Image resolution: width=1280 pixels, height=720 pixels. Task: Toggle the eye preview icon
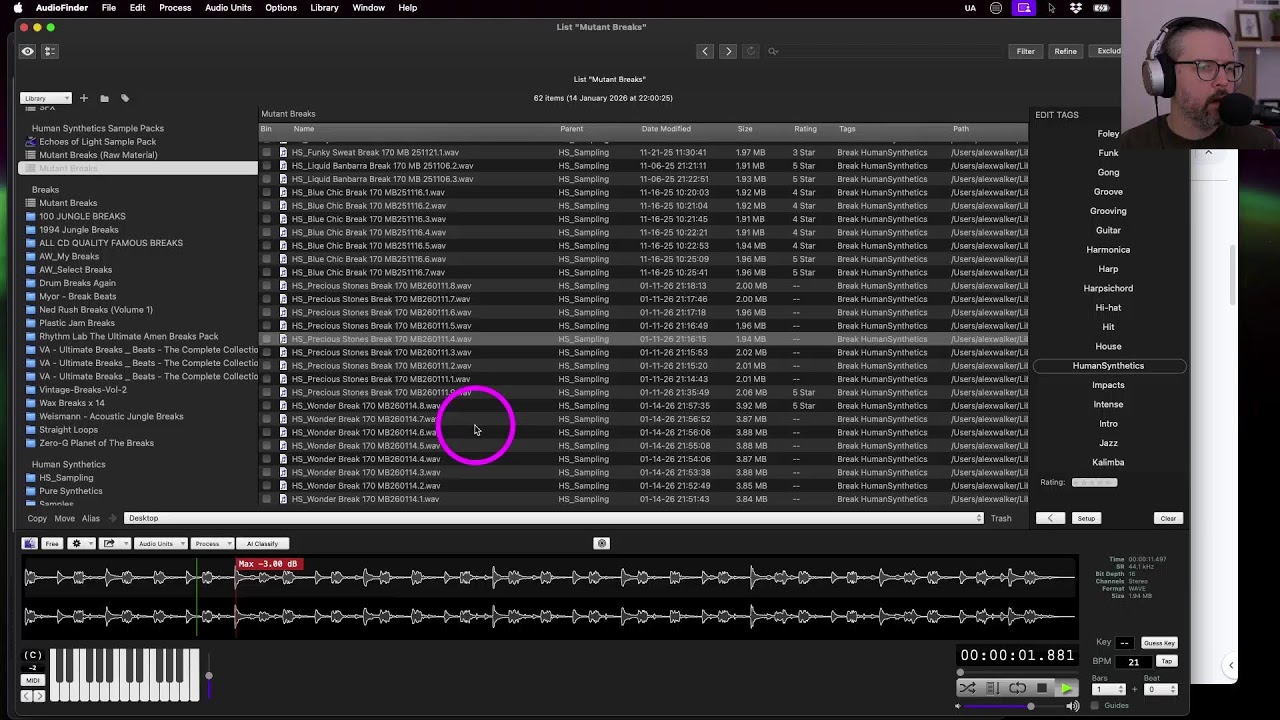pos(28,51)
